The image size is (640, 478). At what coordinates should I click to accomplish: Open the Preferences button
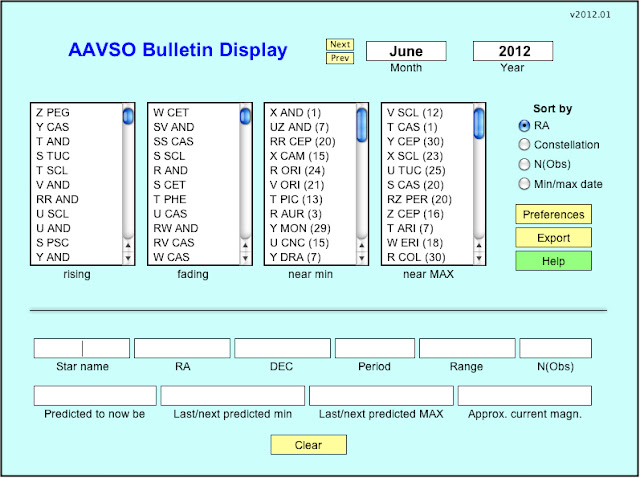553,214
